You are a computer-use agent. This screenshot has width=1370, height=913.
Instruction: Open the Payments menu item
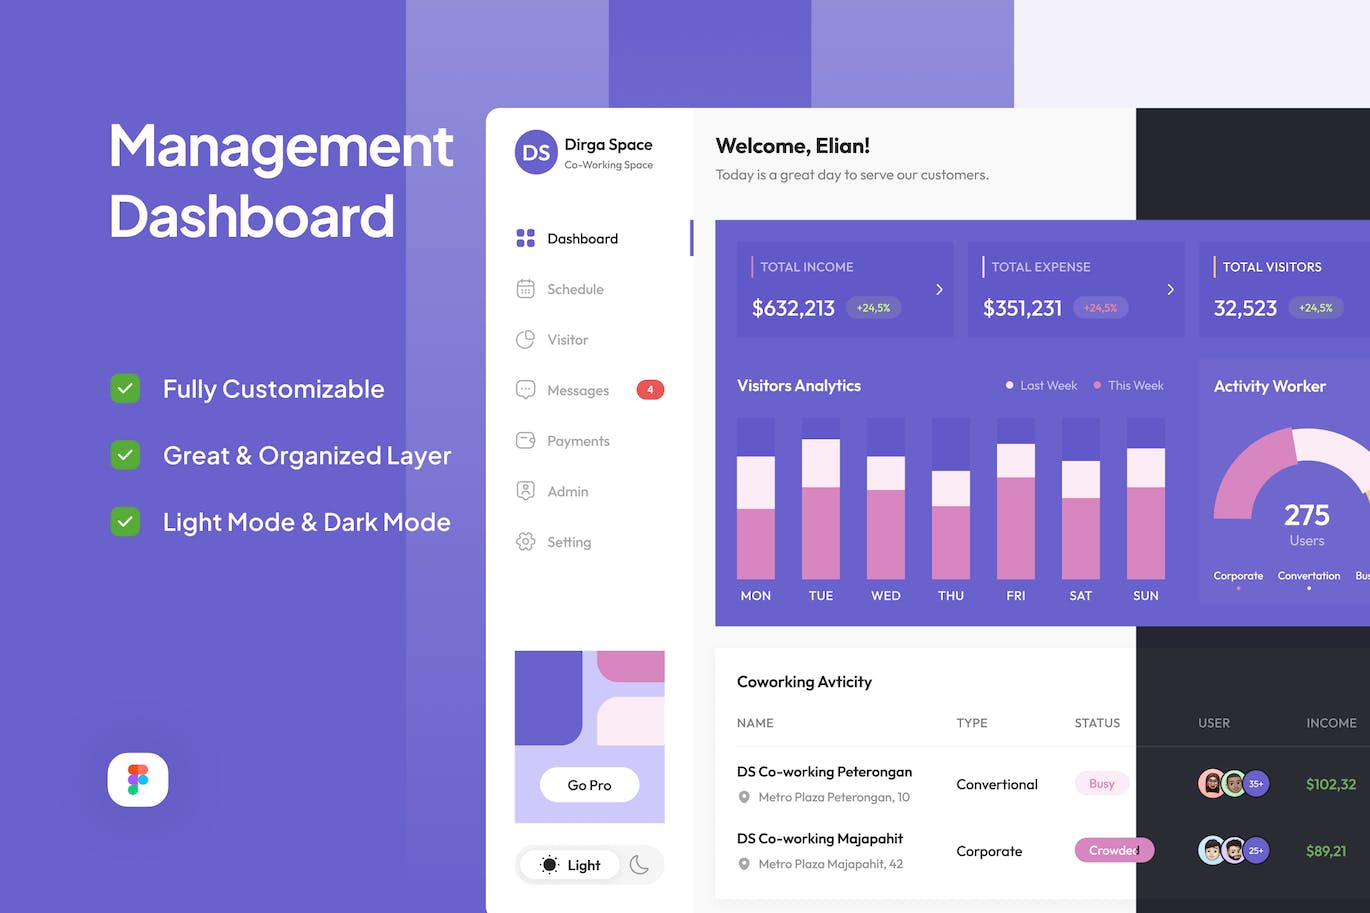(x=578, y=441)
